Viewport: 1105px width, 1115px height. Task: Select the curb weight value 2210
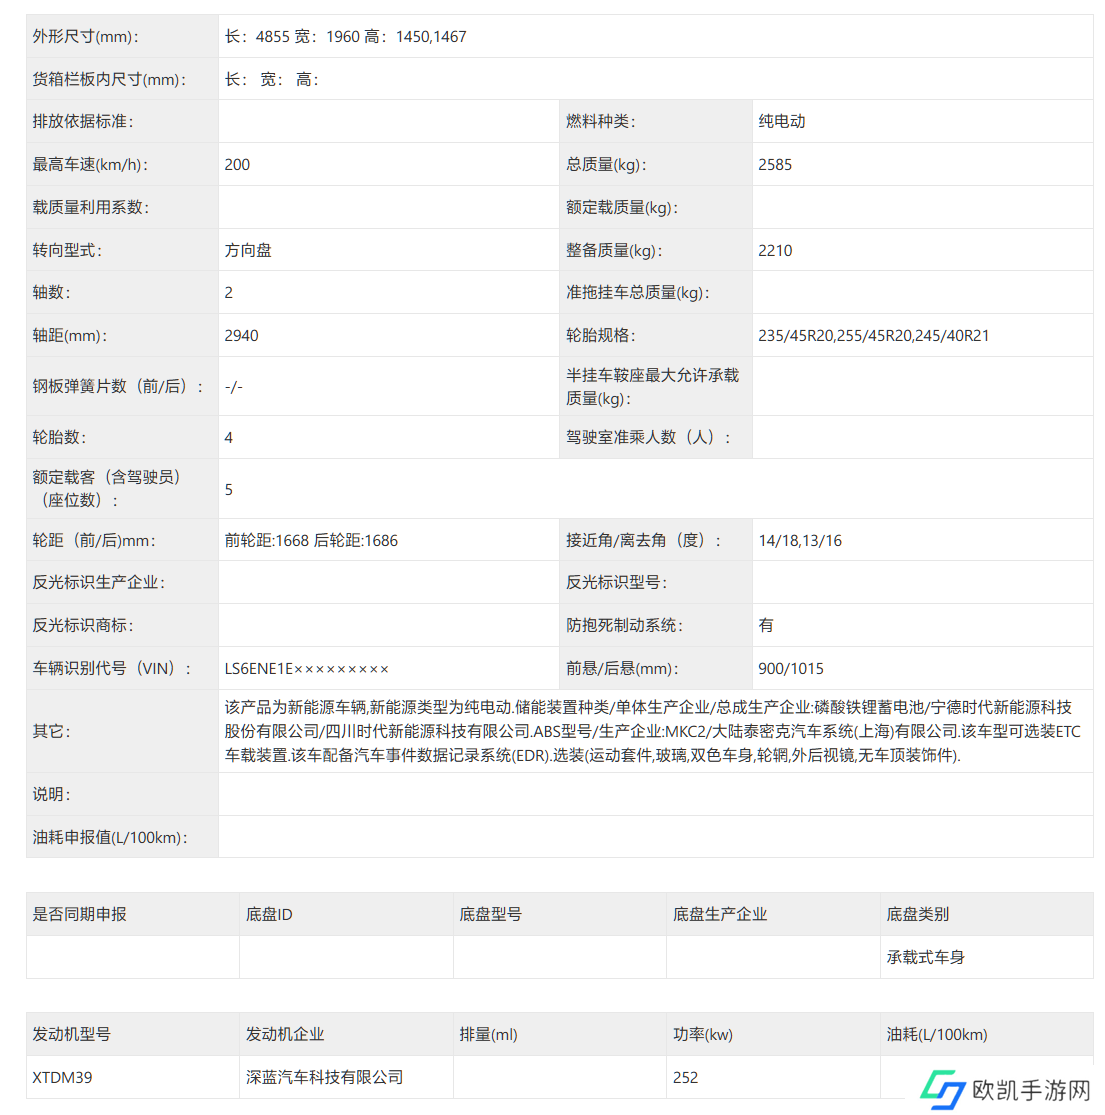(x=774, y=250)
